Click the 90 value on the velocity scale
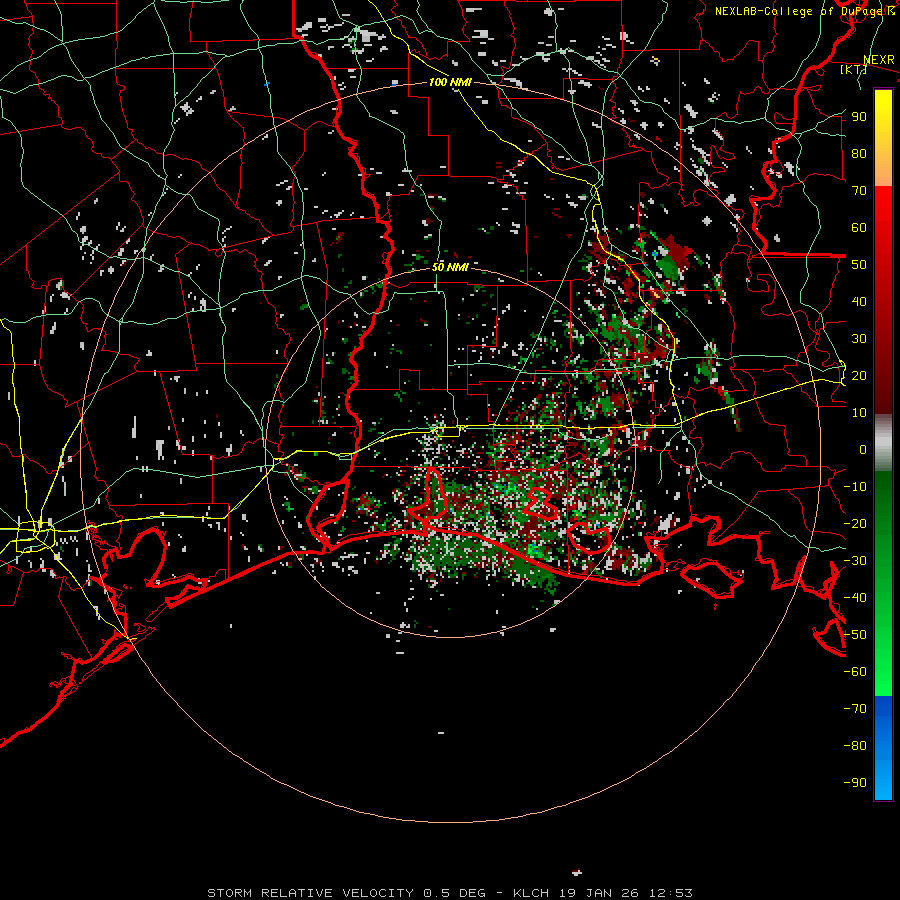The width and height of the screenshot is (900, 900). click(859, 117)
